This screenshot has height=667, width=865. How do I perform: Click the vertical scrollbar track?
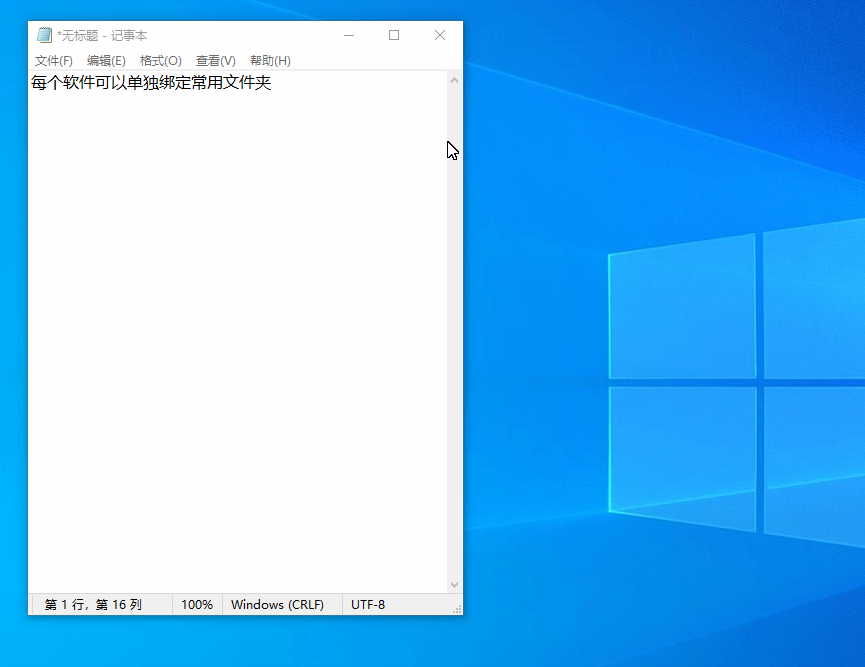coord(455,333)
